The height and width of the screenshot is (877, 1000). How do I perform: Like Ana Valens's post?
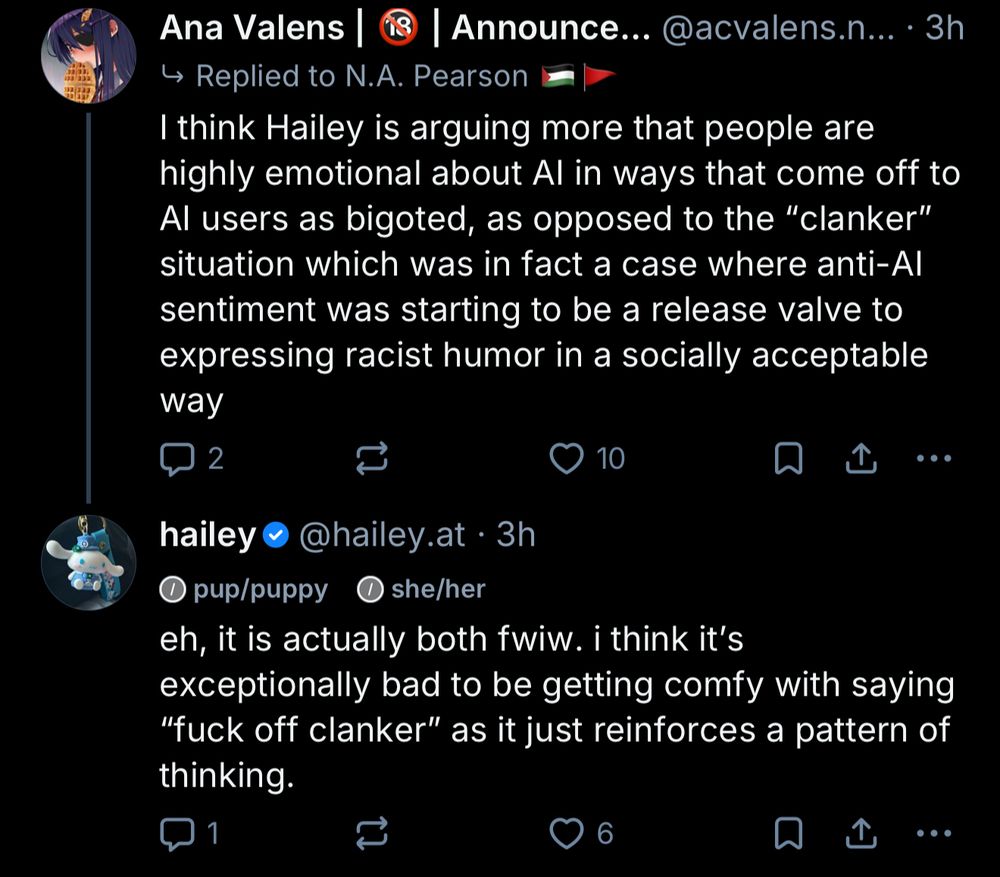tap(568, 458)
